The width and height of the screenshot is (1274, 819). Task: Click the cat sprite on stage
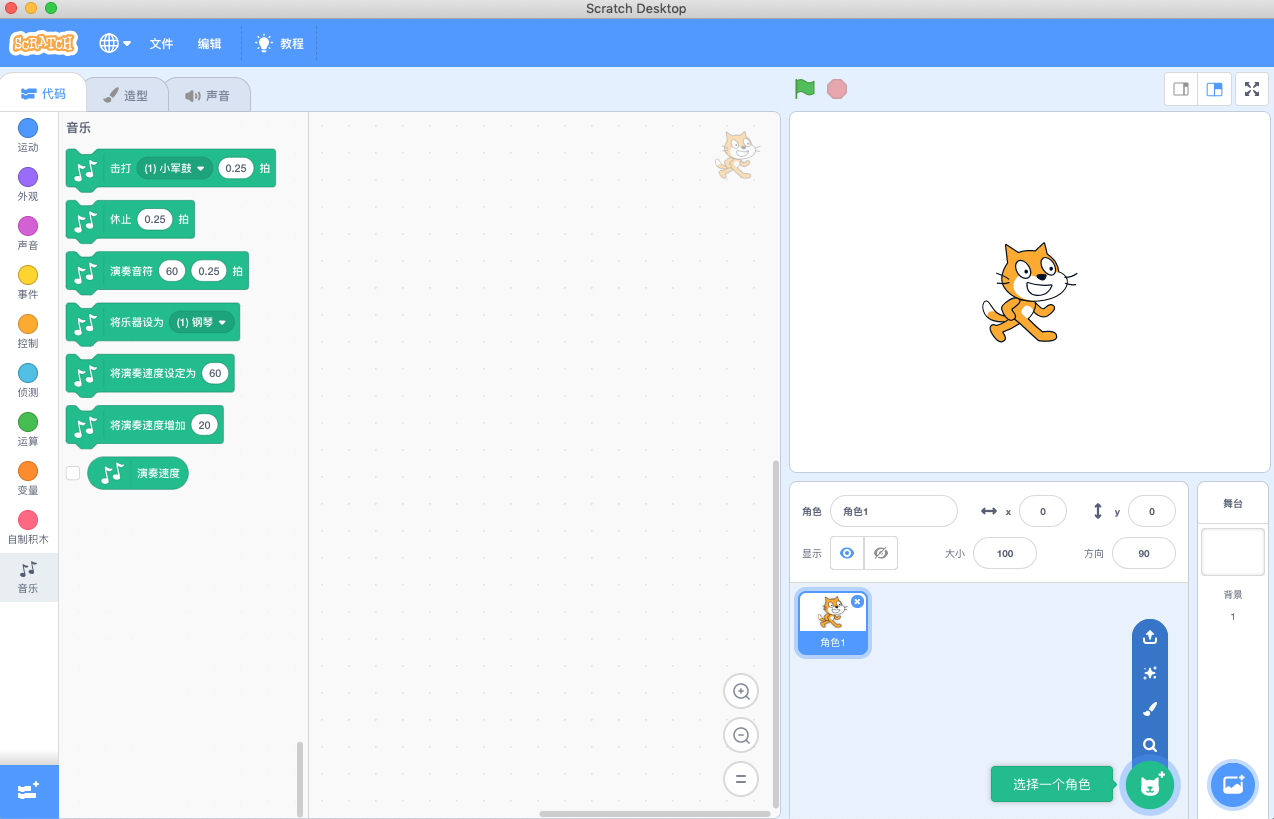[x=1030, y=292]
